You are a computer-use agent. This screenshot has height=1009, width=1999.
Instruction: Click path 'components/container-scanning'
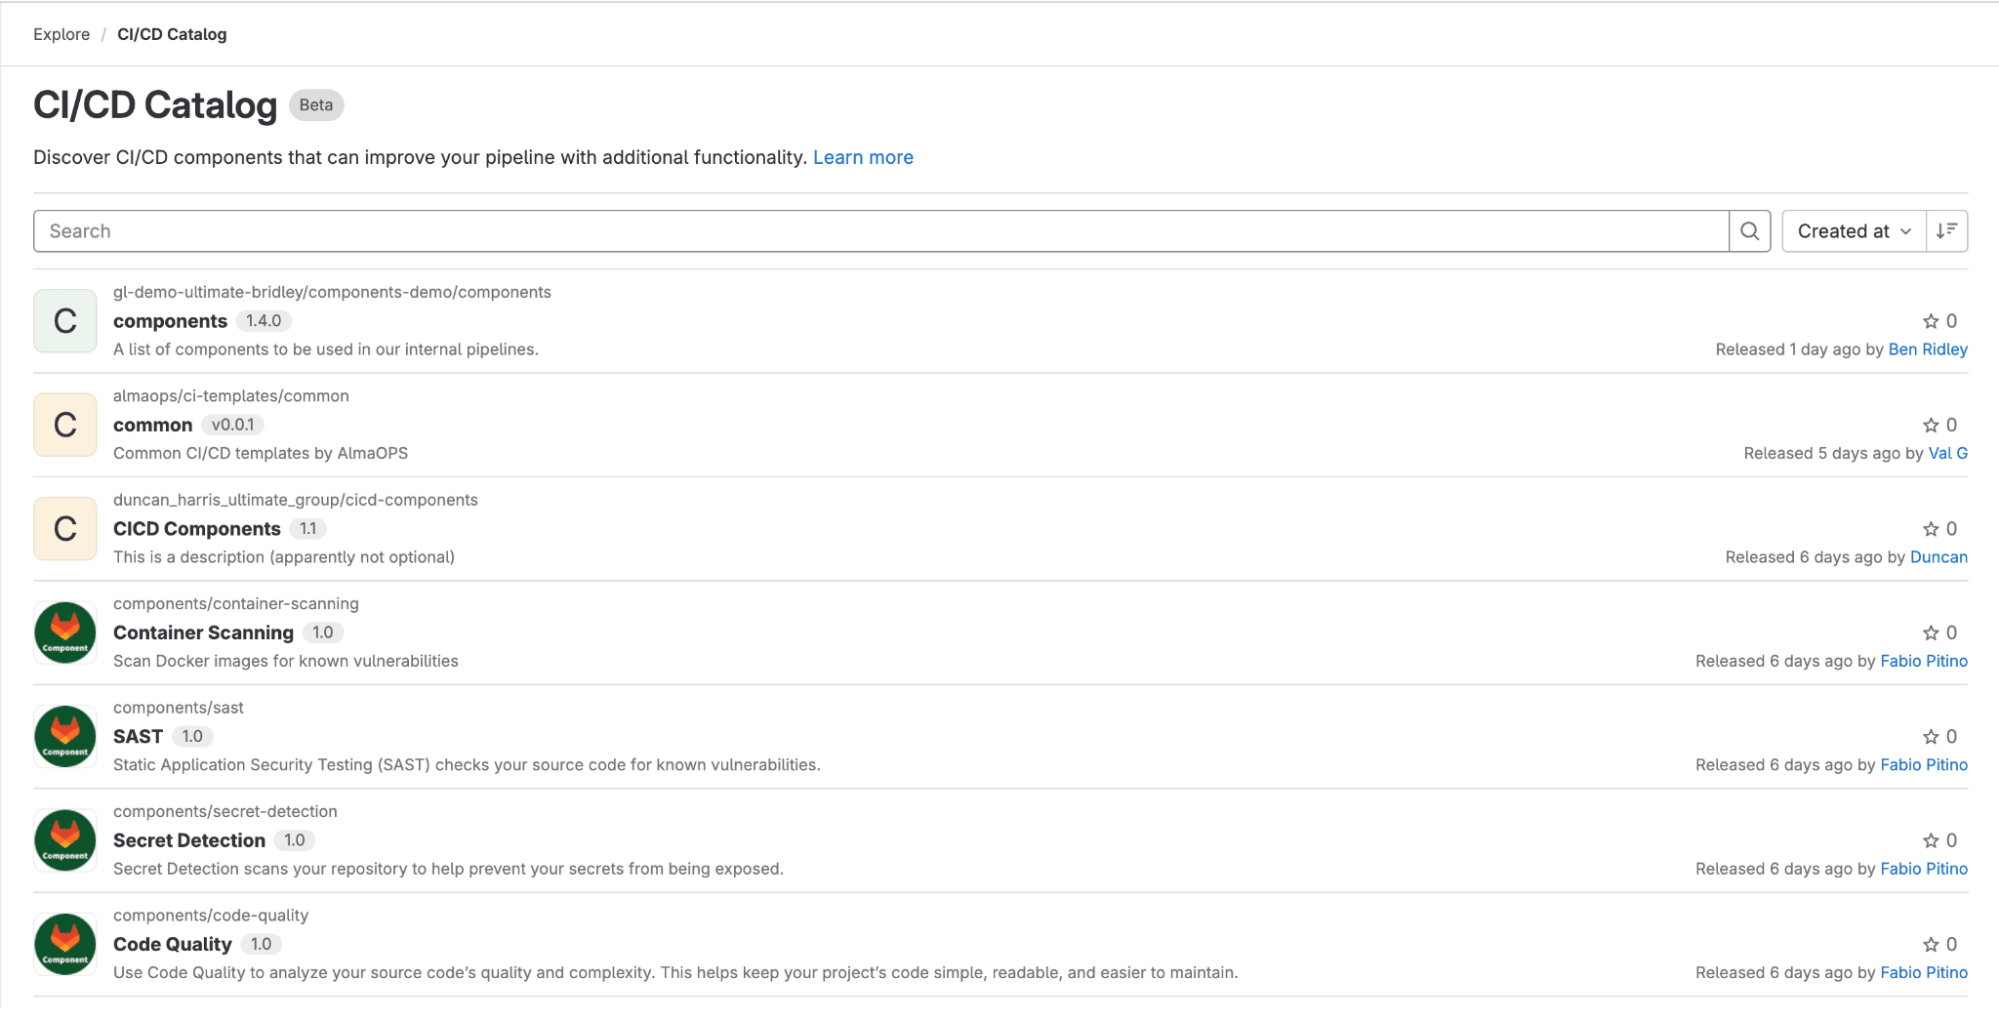pos(236,604)
